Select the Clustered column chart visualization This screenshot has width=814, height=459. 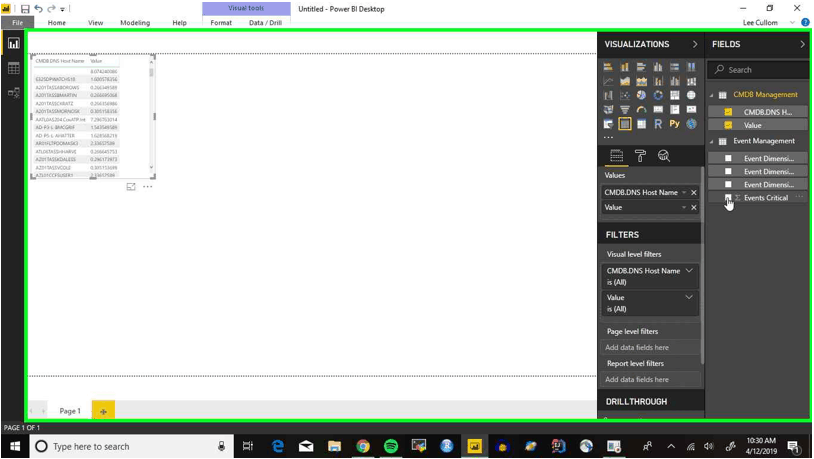pos(658,67)
